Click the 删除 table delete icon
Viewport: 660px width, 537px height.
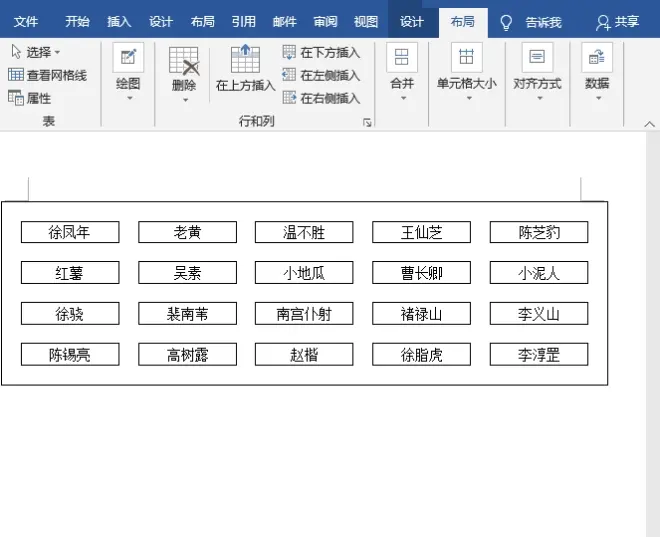(184, 61)
